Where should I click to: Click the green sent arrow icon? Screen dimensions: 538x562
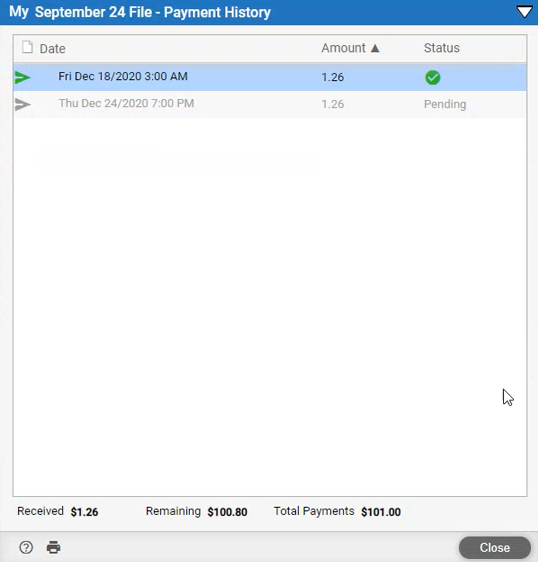(22, 77)
